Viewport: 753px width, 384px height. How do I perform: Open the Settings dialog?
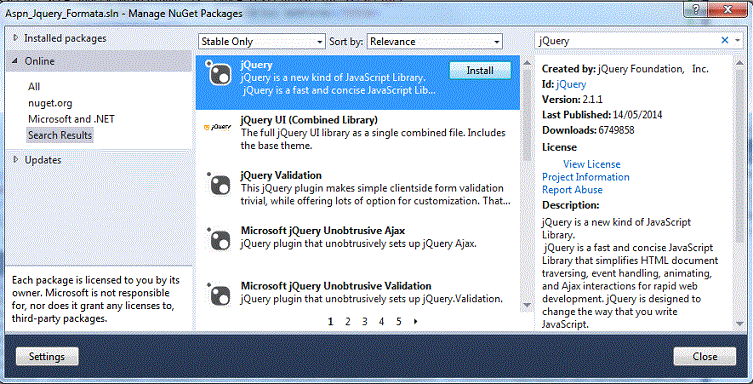coord(47,357)
